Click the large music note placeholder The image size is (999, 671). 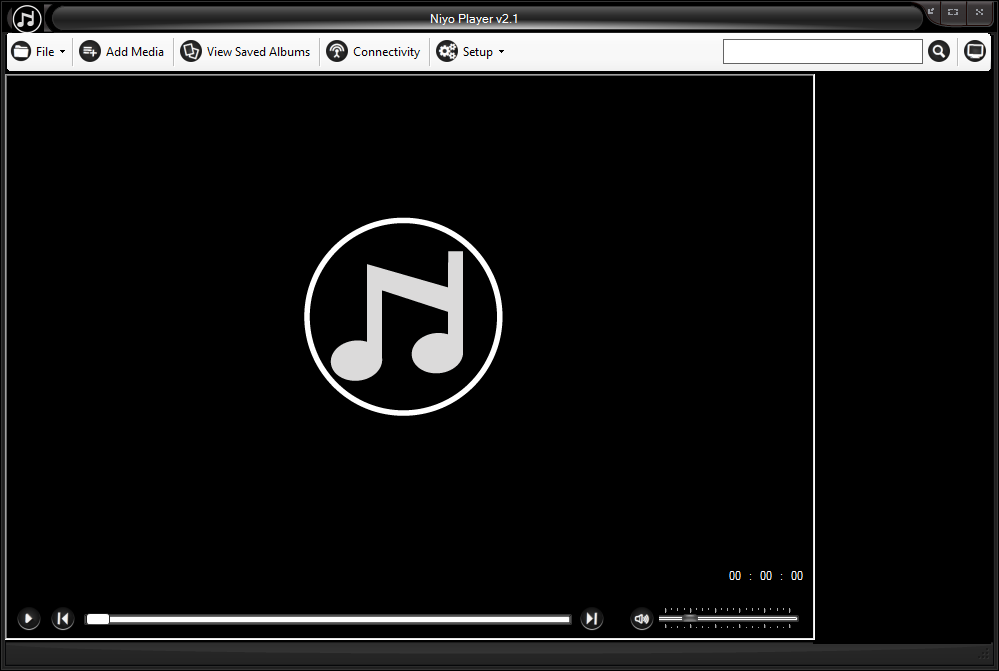(403, 317)
